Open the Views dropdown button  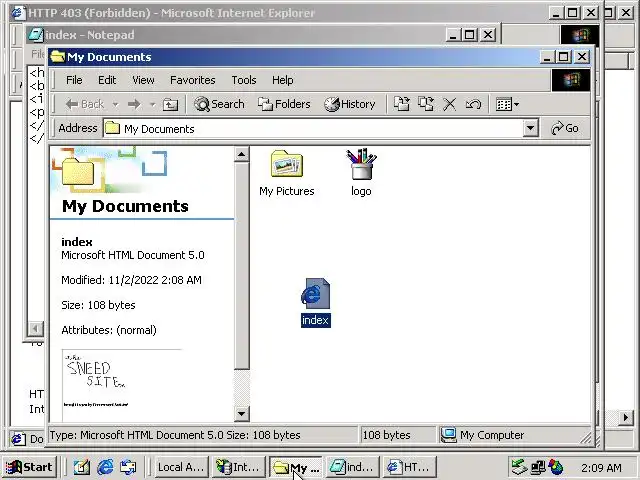tap(507, 104)
